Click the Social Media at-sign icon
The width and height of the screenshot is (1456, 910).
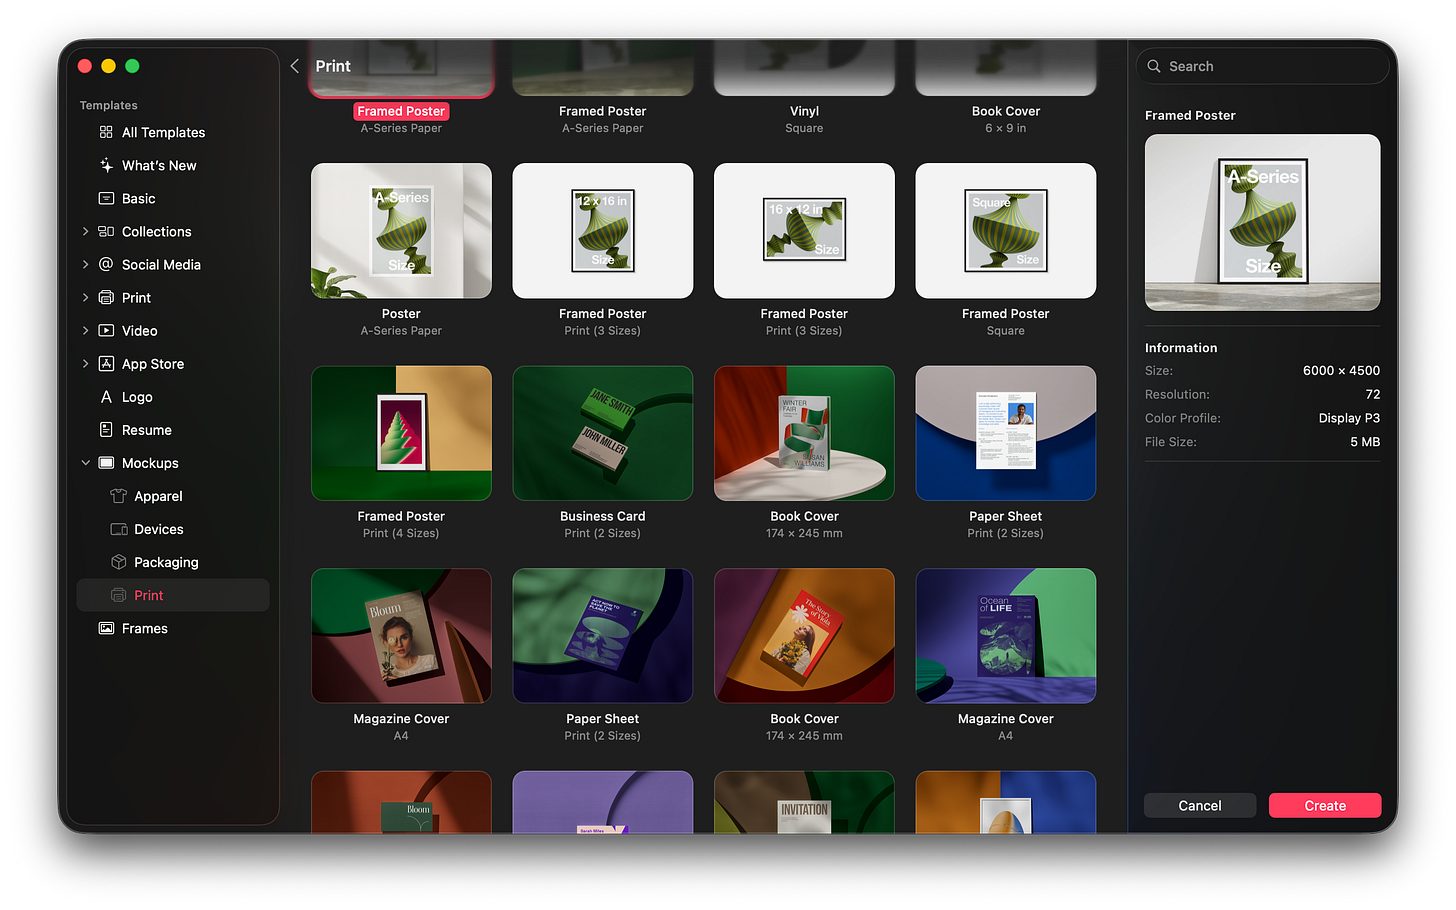coord(106,264)
